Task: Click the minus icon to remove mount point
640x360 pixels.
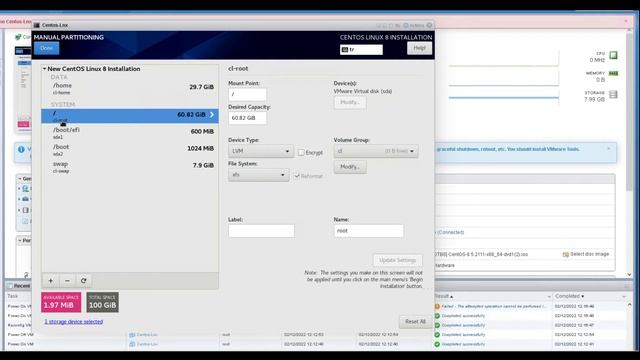Action: (x=67, y=281)
